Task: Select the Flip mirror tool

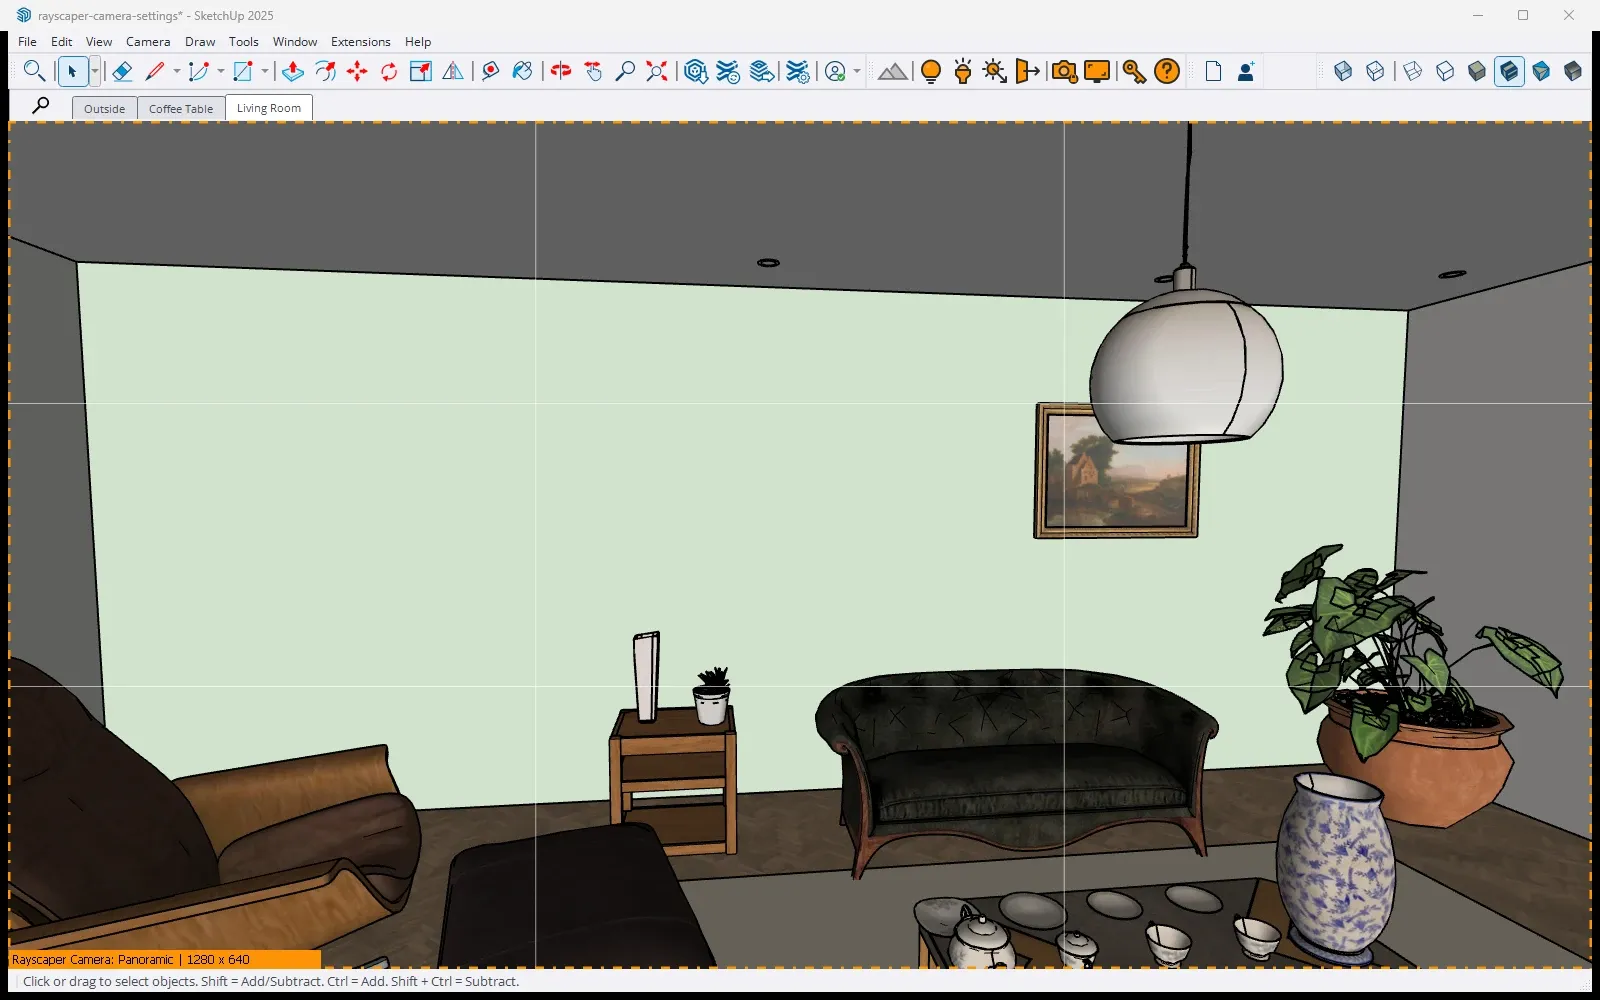Action: pyautogui.click(x=453, y=71)
